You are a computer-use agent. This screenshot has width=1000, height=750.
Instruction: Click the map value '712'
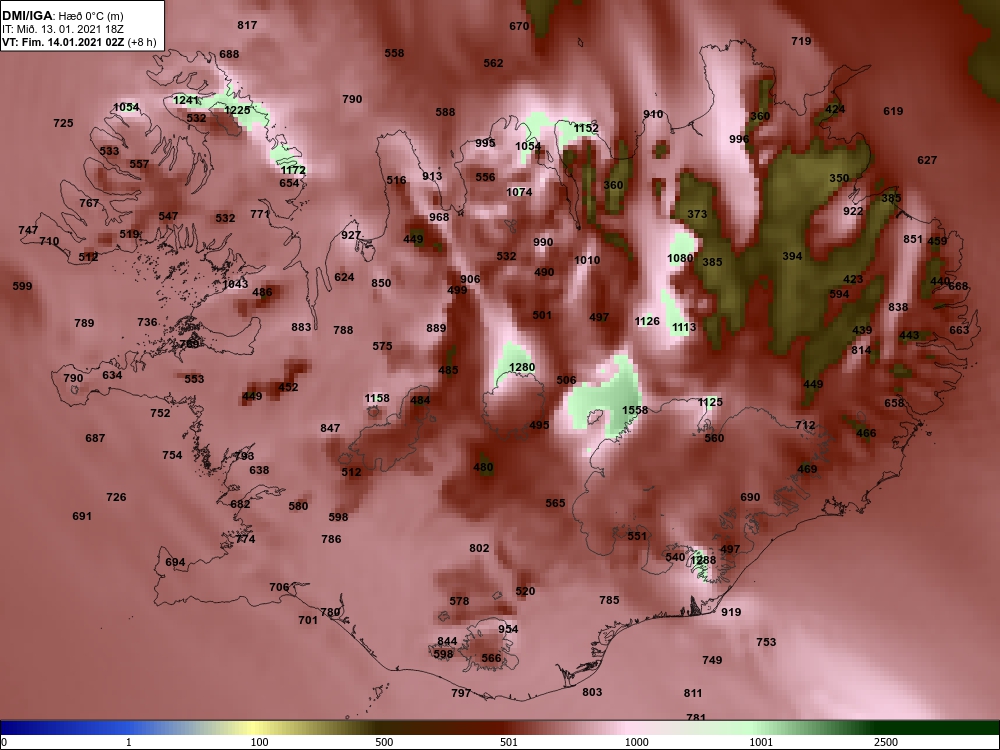tap(805, 425)
